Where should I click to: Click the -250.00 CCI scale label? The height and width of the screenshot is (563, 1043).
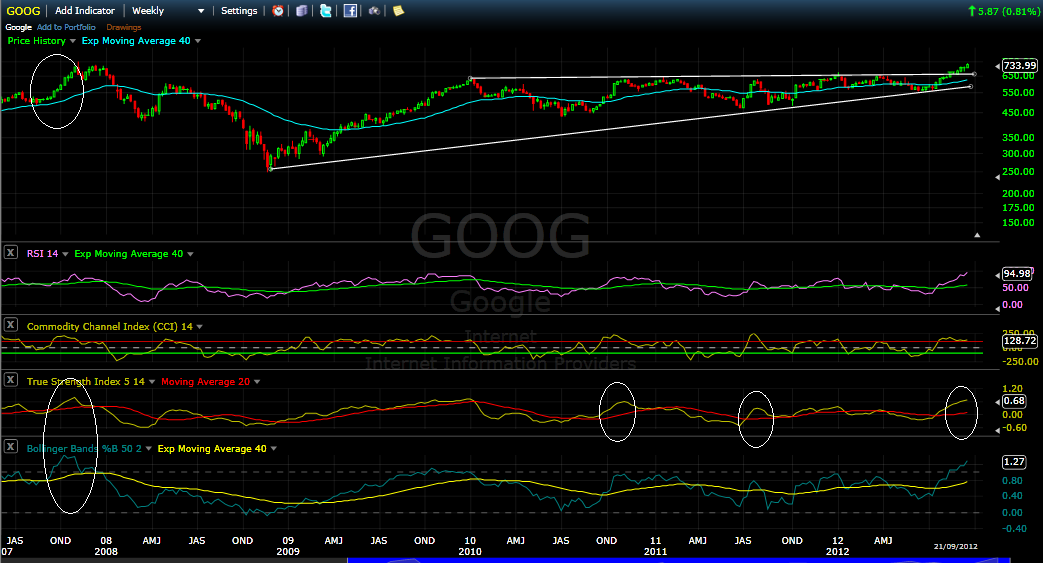(x=1020, y=361)
